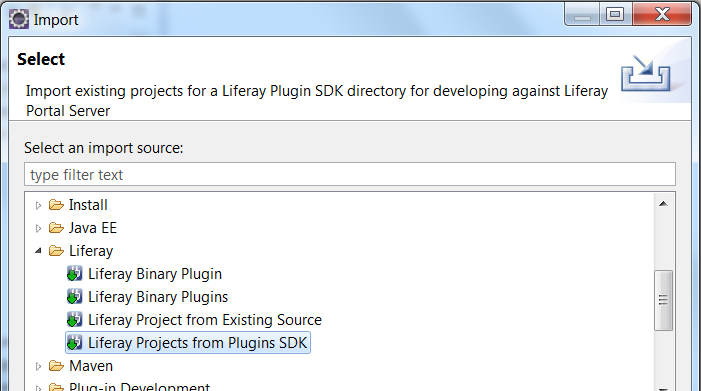Select the Maven category label
The image size is (701, 391).
91,366
